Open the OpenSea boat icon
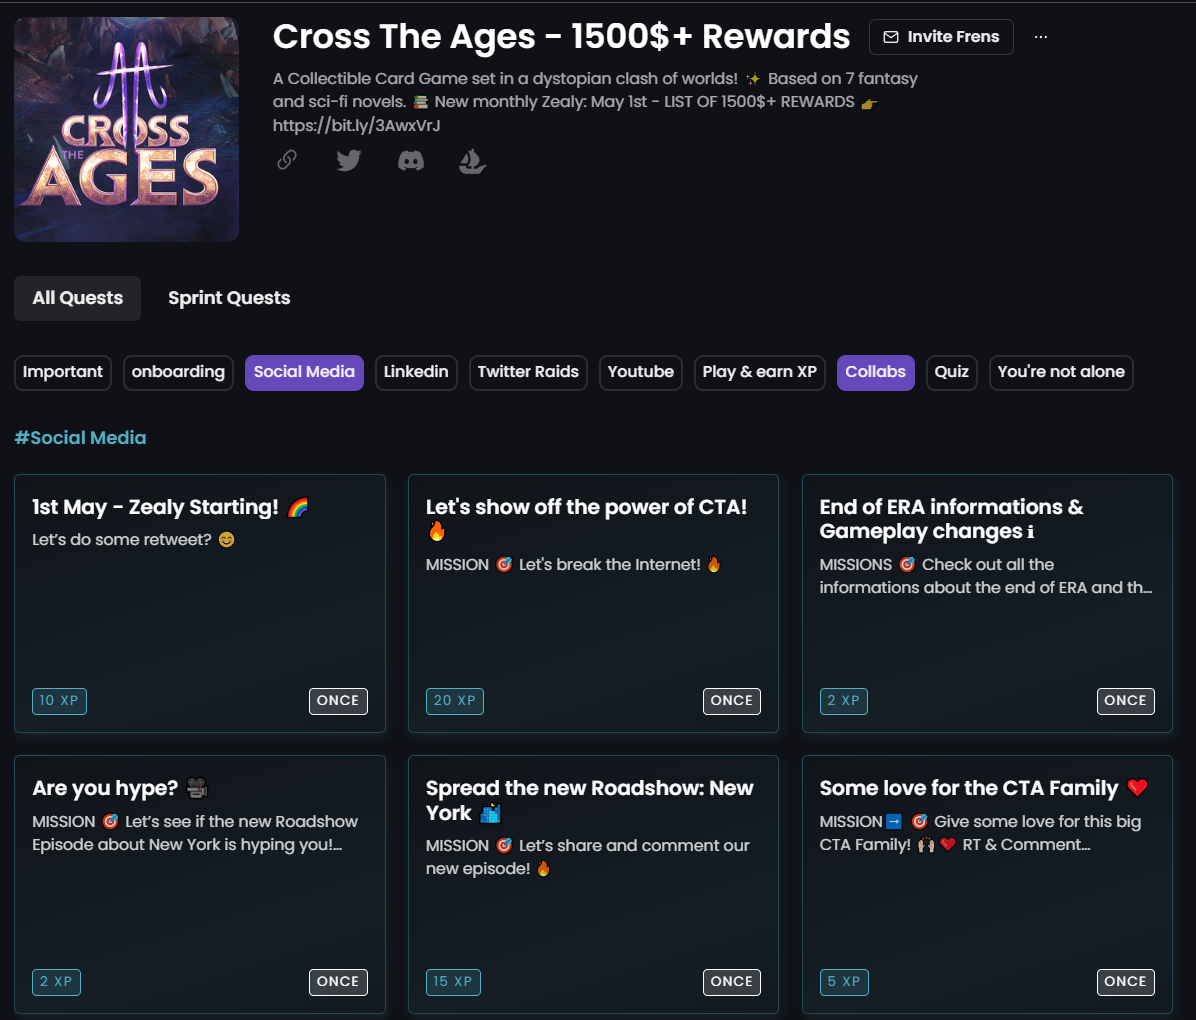The width and height of the screenshot is (1196, 1020). click(471, 160)
